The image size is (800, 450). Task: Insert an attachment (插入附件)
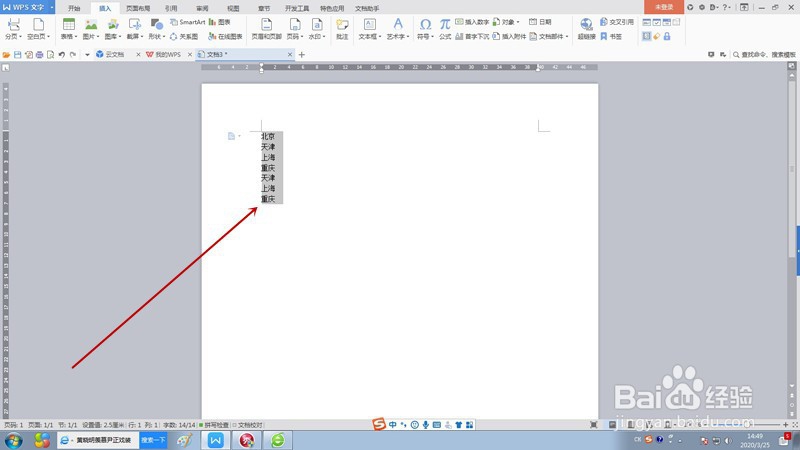point(509,37)
